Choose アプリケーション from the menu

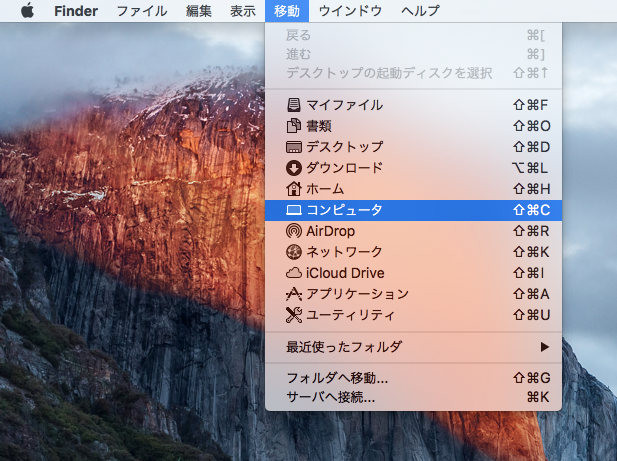414,294
